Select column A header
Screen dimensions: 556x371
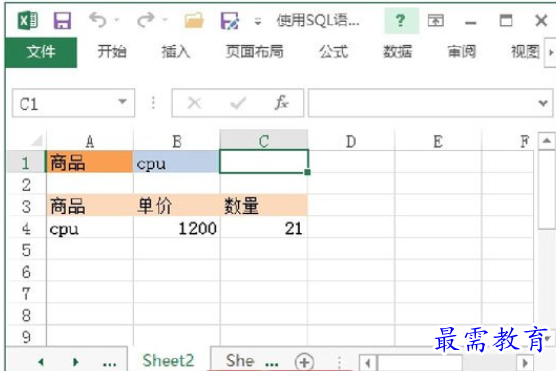click(90, 141)
